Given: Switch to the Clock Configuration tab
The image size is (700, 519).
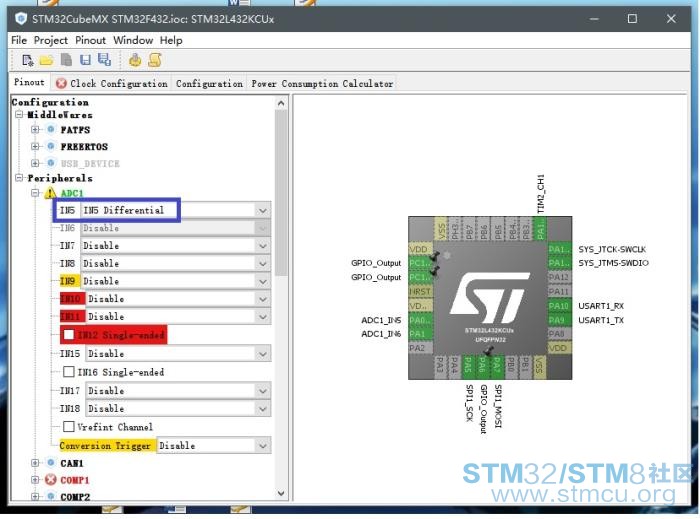Looking at the screenshot, I should coord(112,83).
